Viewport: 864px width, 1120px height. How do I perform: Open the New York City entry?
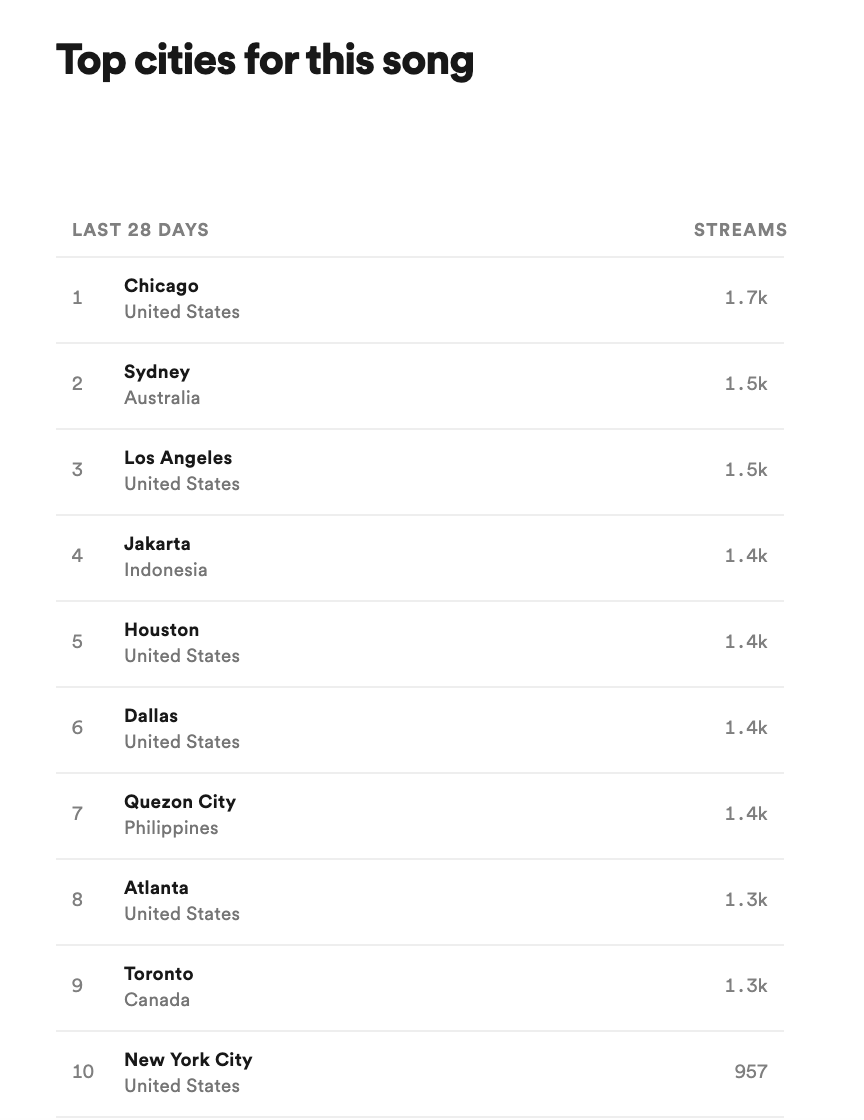click(x=188, y=1060)
